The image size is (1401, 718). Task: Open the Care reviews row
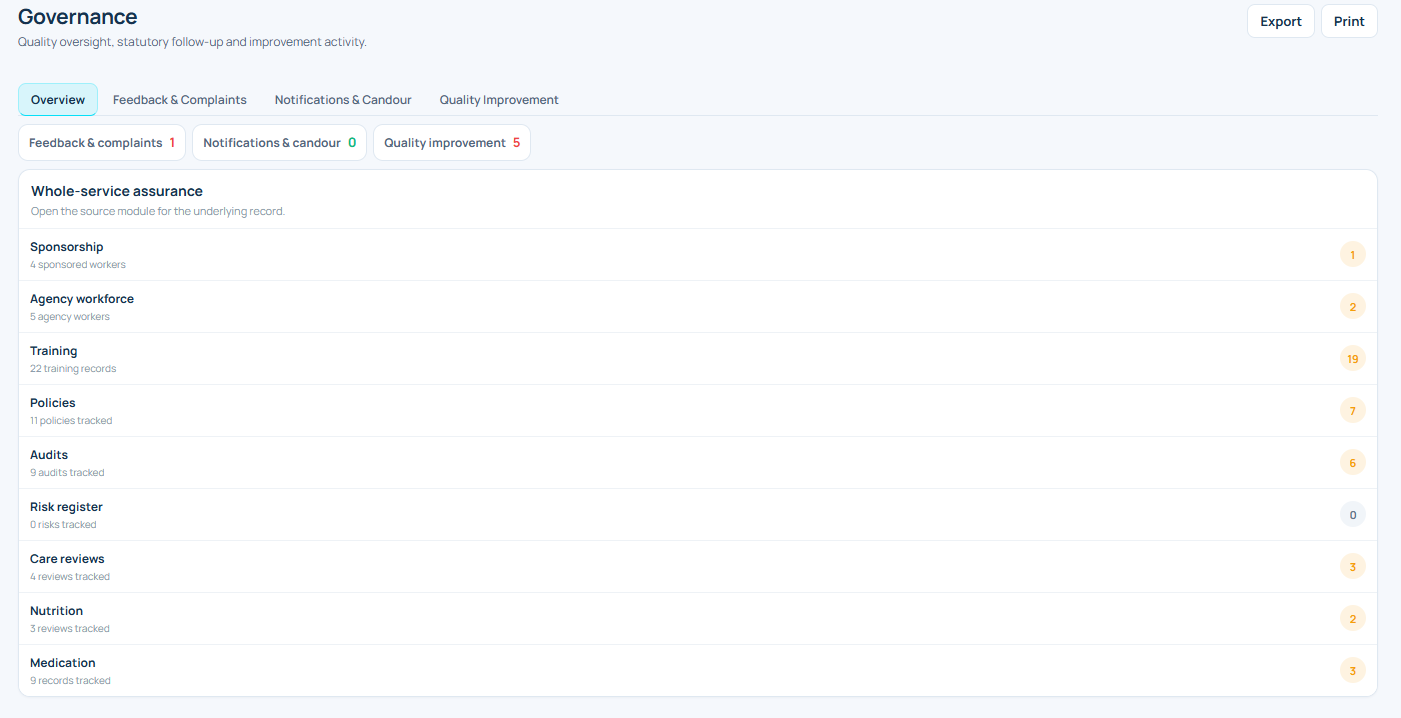click(x=697, y=567)
